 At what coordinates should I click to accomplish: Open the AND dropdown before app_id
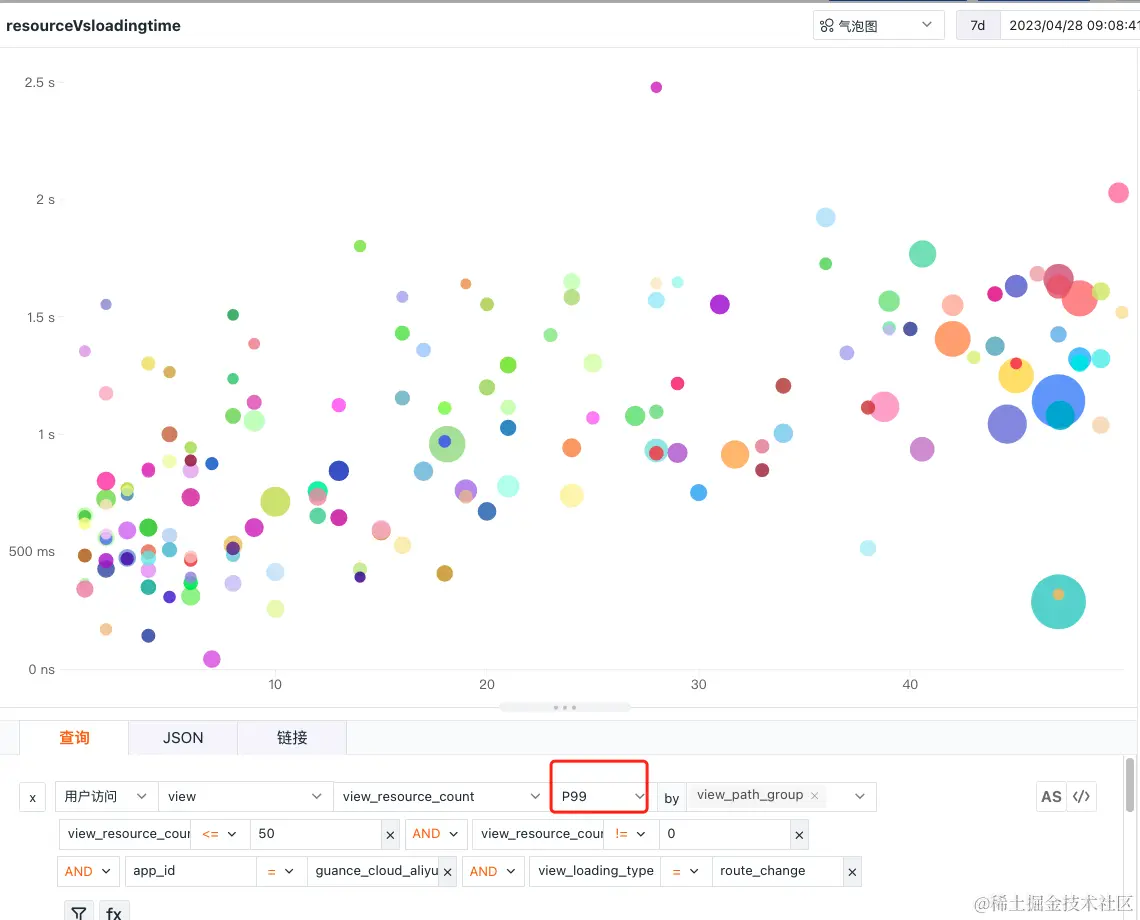point(87,871)
